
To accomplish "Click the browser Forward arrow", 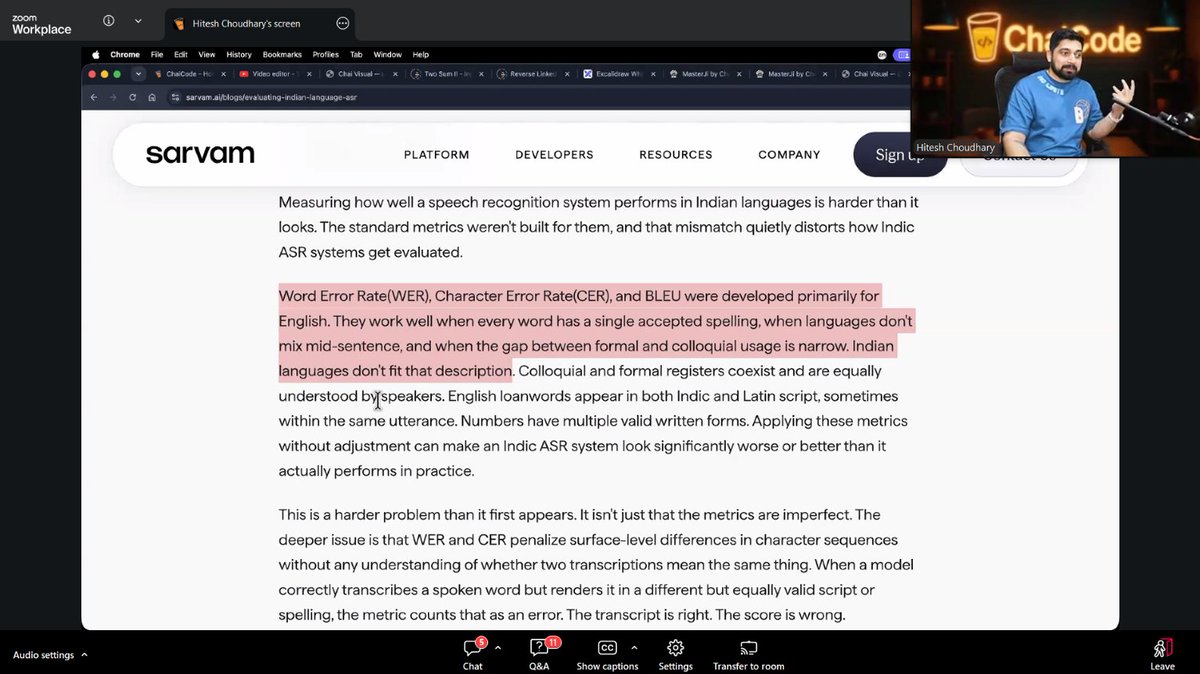I will tap(114, 97).
